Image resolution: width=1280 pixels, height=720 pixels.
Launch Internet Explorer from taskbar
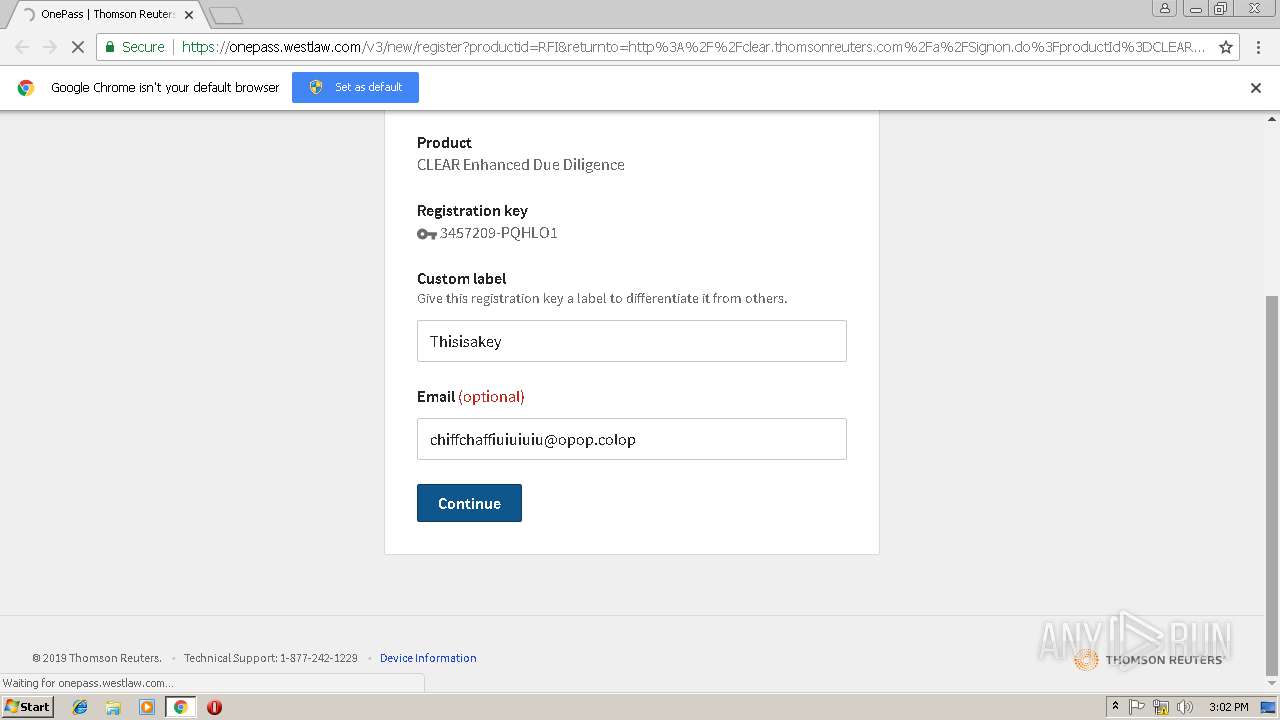coord(80,707)
